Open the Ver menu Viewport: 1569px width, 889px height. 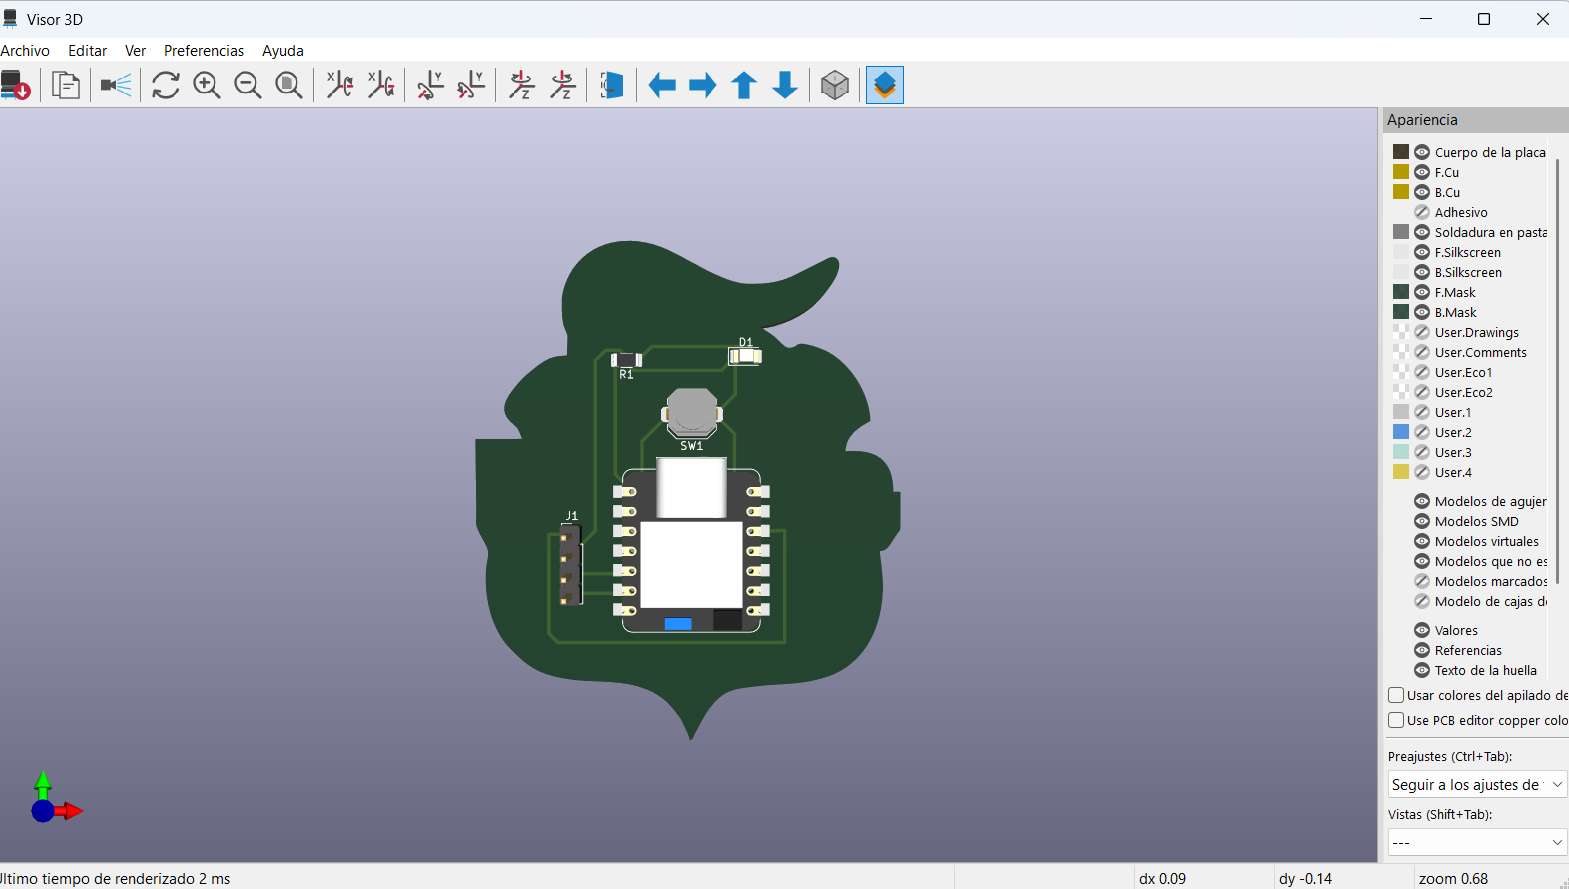tap(135, 51)
